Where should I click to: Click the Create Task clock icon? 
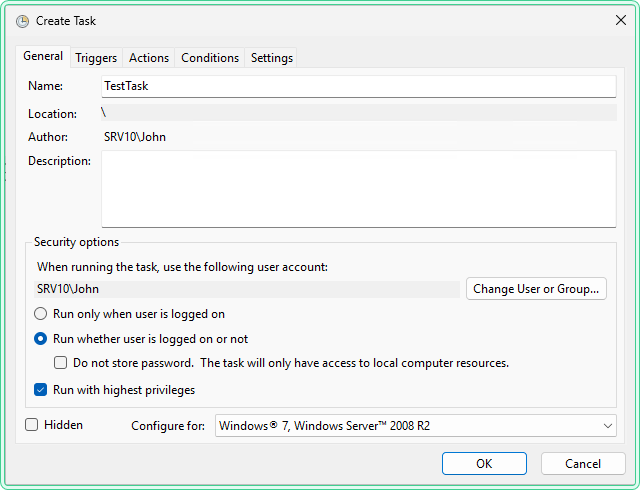(22, 21)
